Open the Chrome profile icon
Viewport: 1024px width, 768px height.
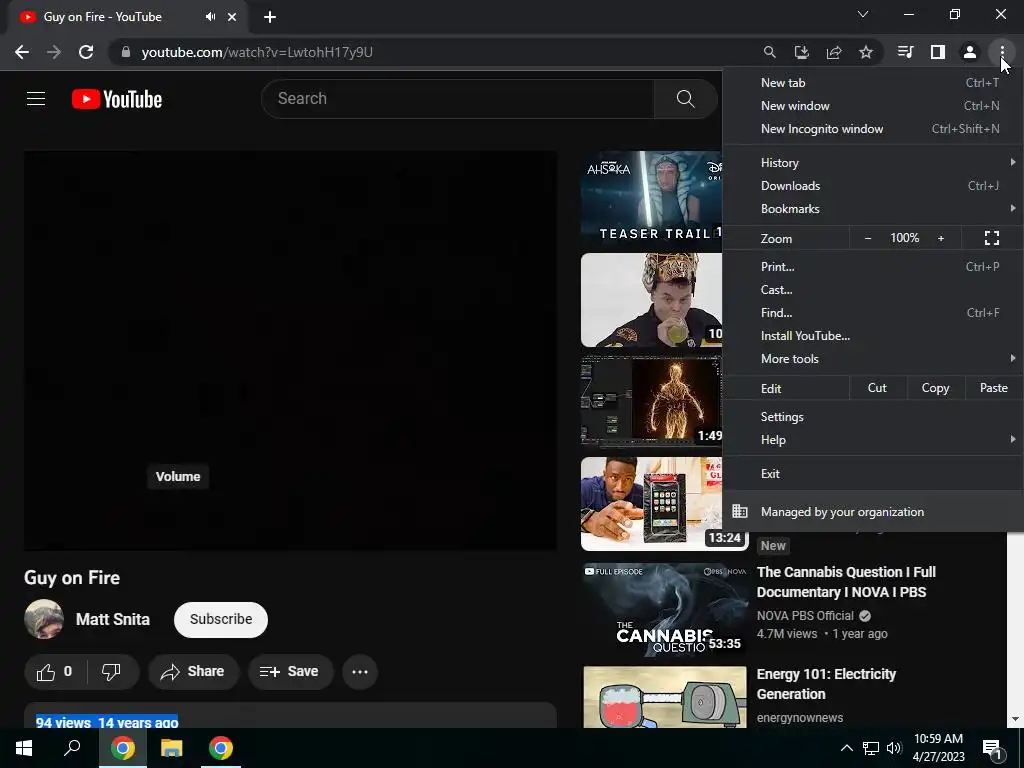coord(970,52)
